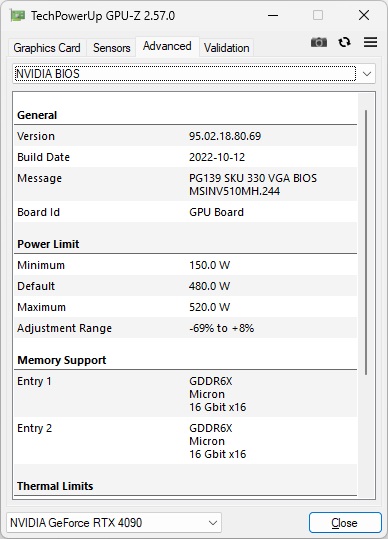Take a screenshot with the camera icon
Screen dimensions: 388x539
coord(319,42)
